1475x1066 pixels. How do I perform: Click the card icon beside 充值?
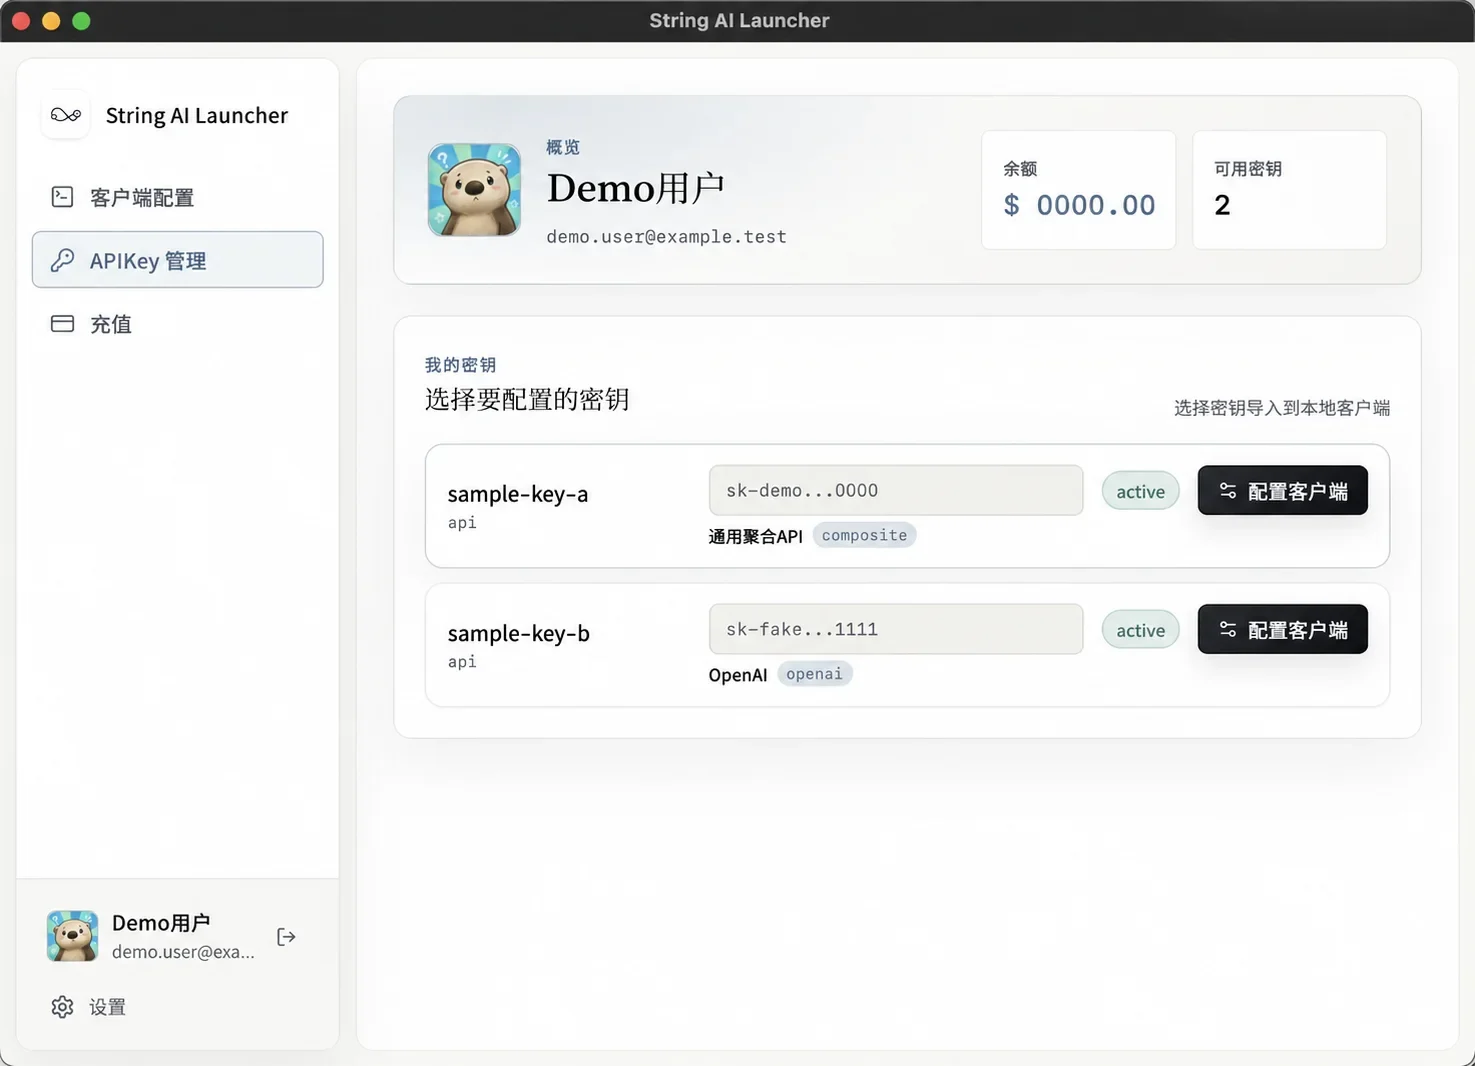click(x=62, y=323)
